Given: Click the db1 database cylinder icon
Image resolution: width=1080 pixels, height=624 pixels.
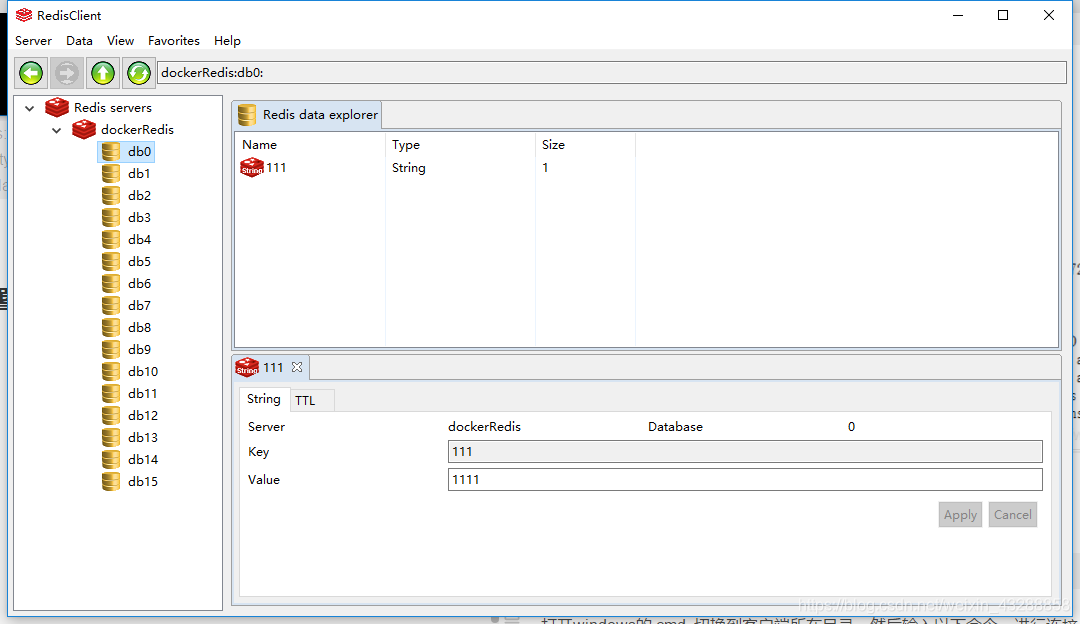Looking at the screenshot, I should coord(111,174).
